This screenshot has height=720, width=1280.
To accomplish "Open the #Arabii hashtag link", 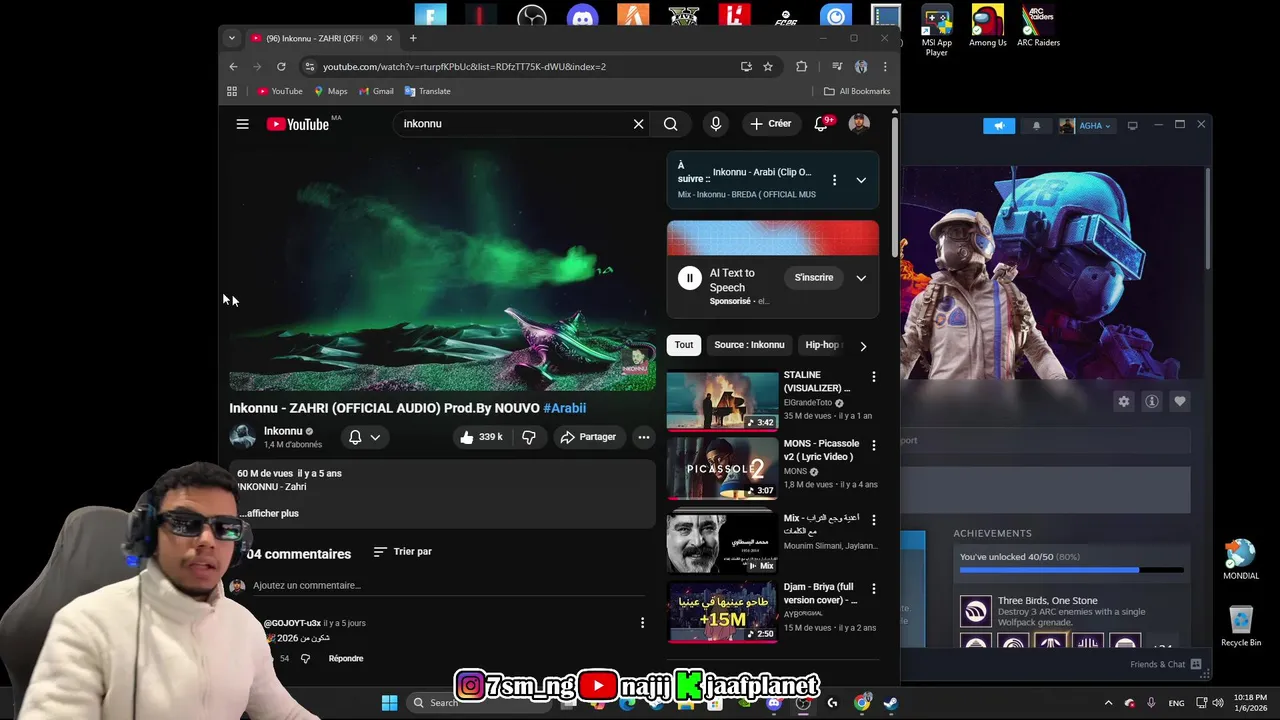I will tap(564, 408).
